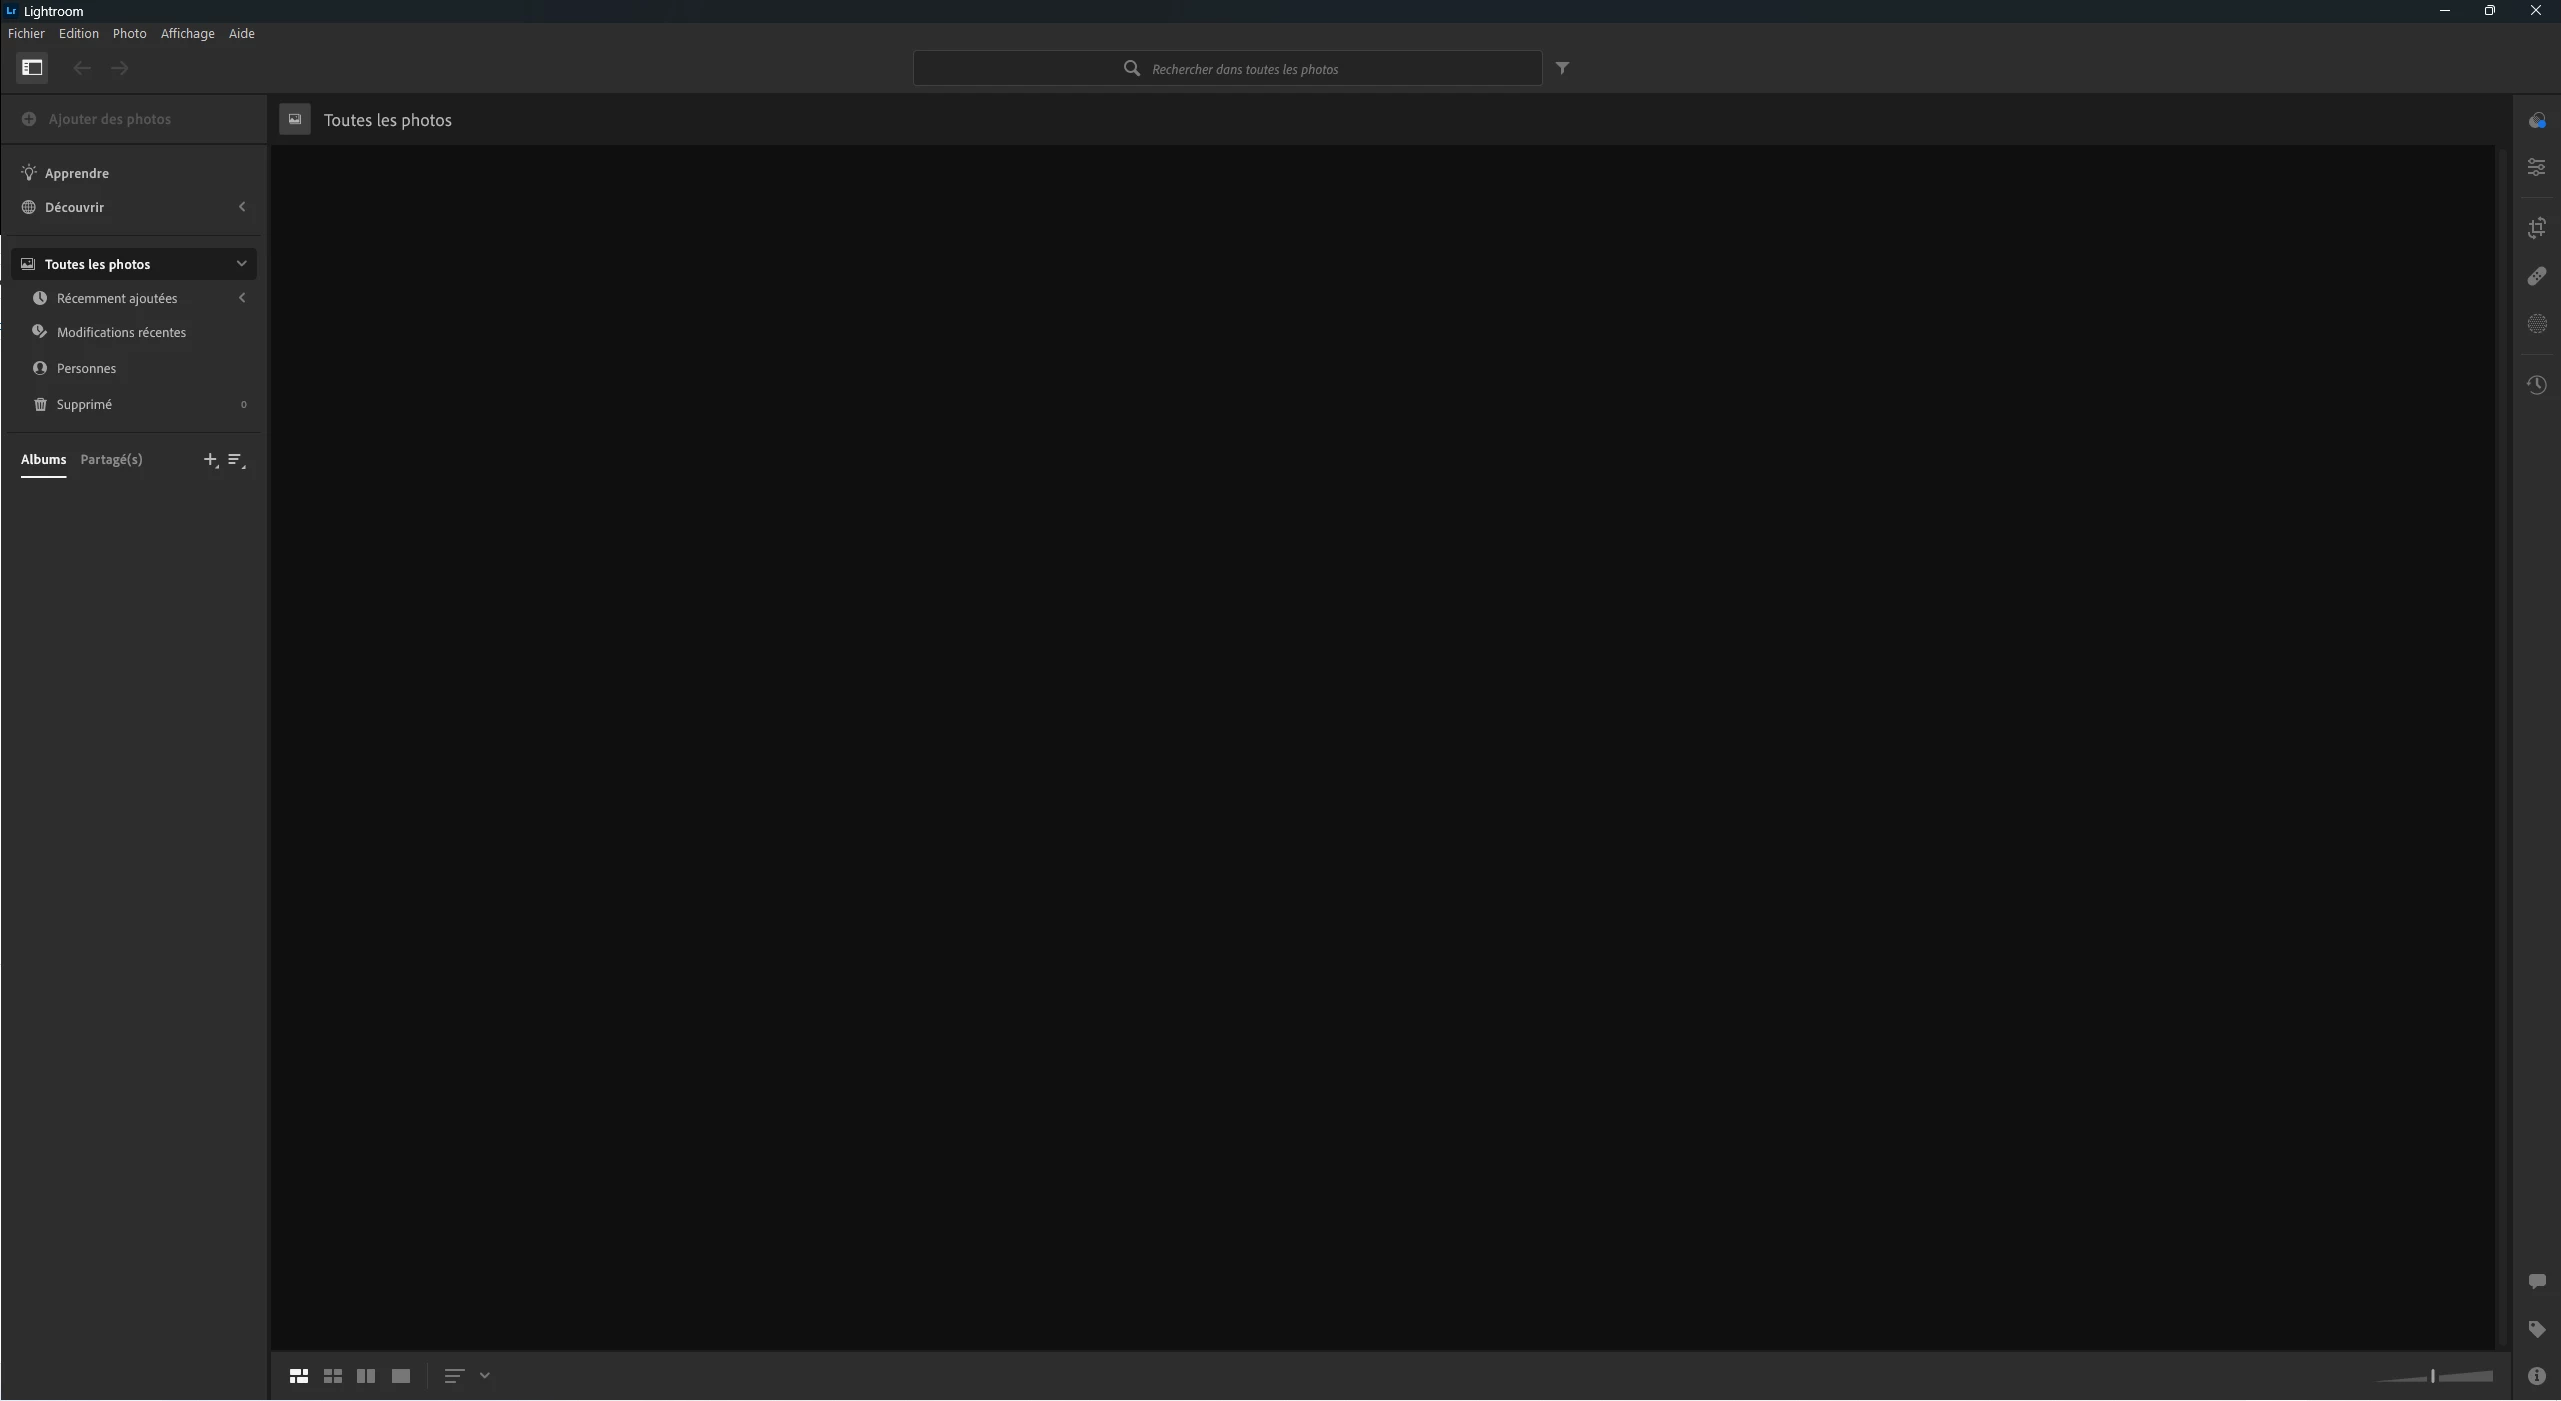Image resolution: width=2561 pixels, height=1401 pixels.
Task: Expand the Découvrir section chevron
Action: (241, 207)
